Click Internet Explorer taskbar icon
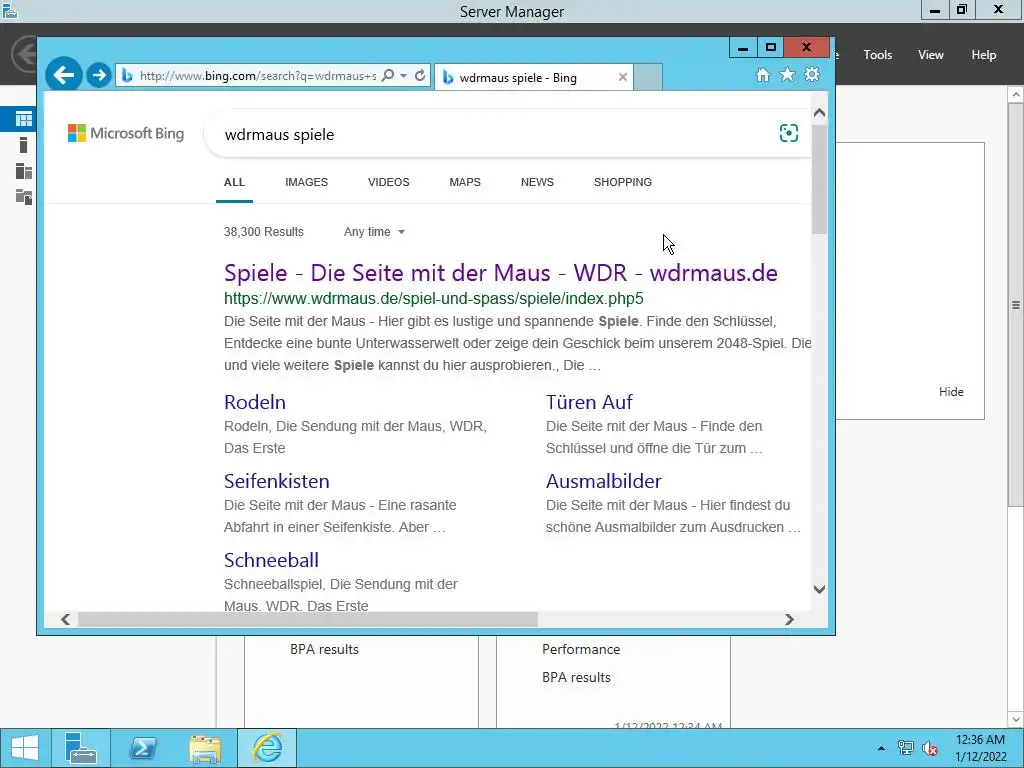Viewport: 1024px width, 768px height. pyautogui.click(x=267, y=748)
